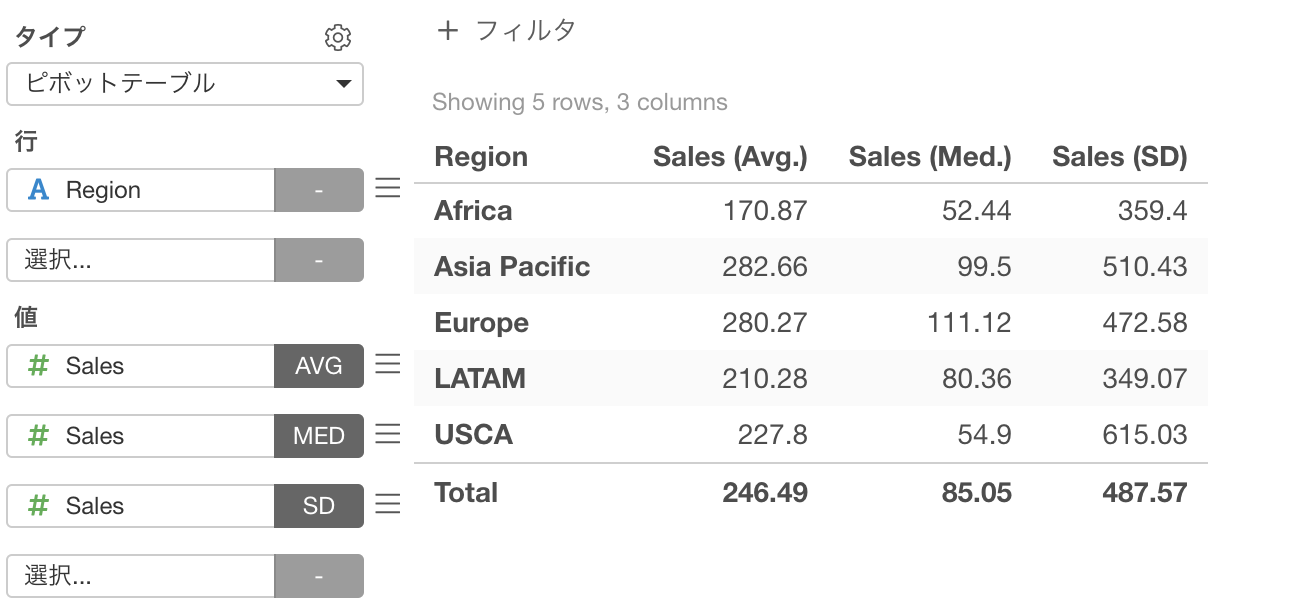Add another value column via bottom 選択...
Screen dimensions: 1292x612
[x=141, y=576]
